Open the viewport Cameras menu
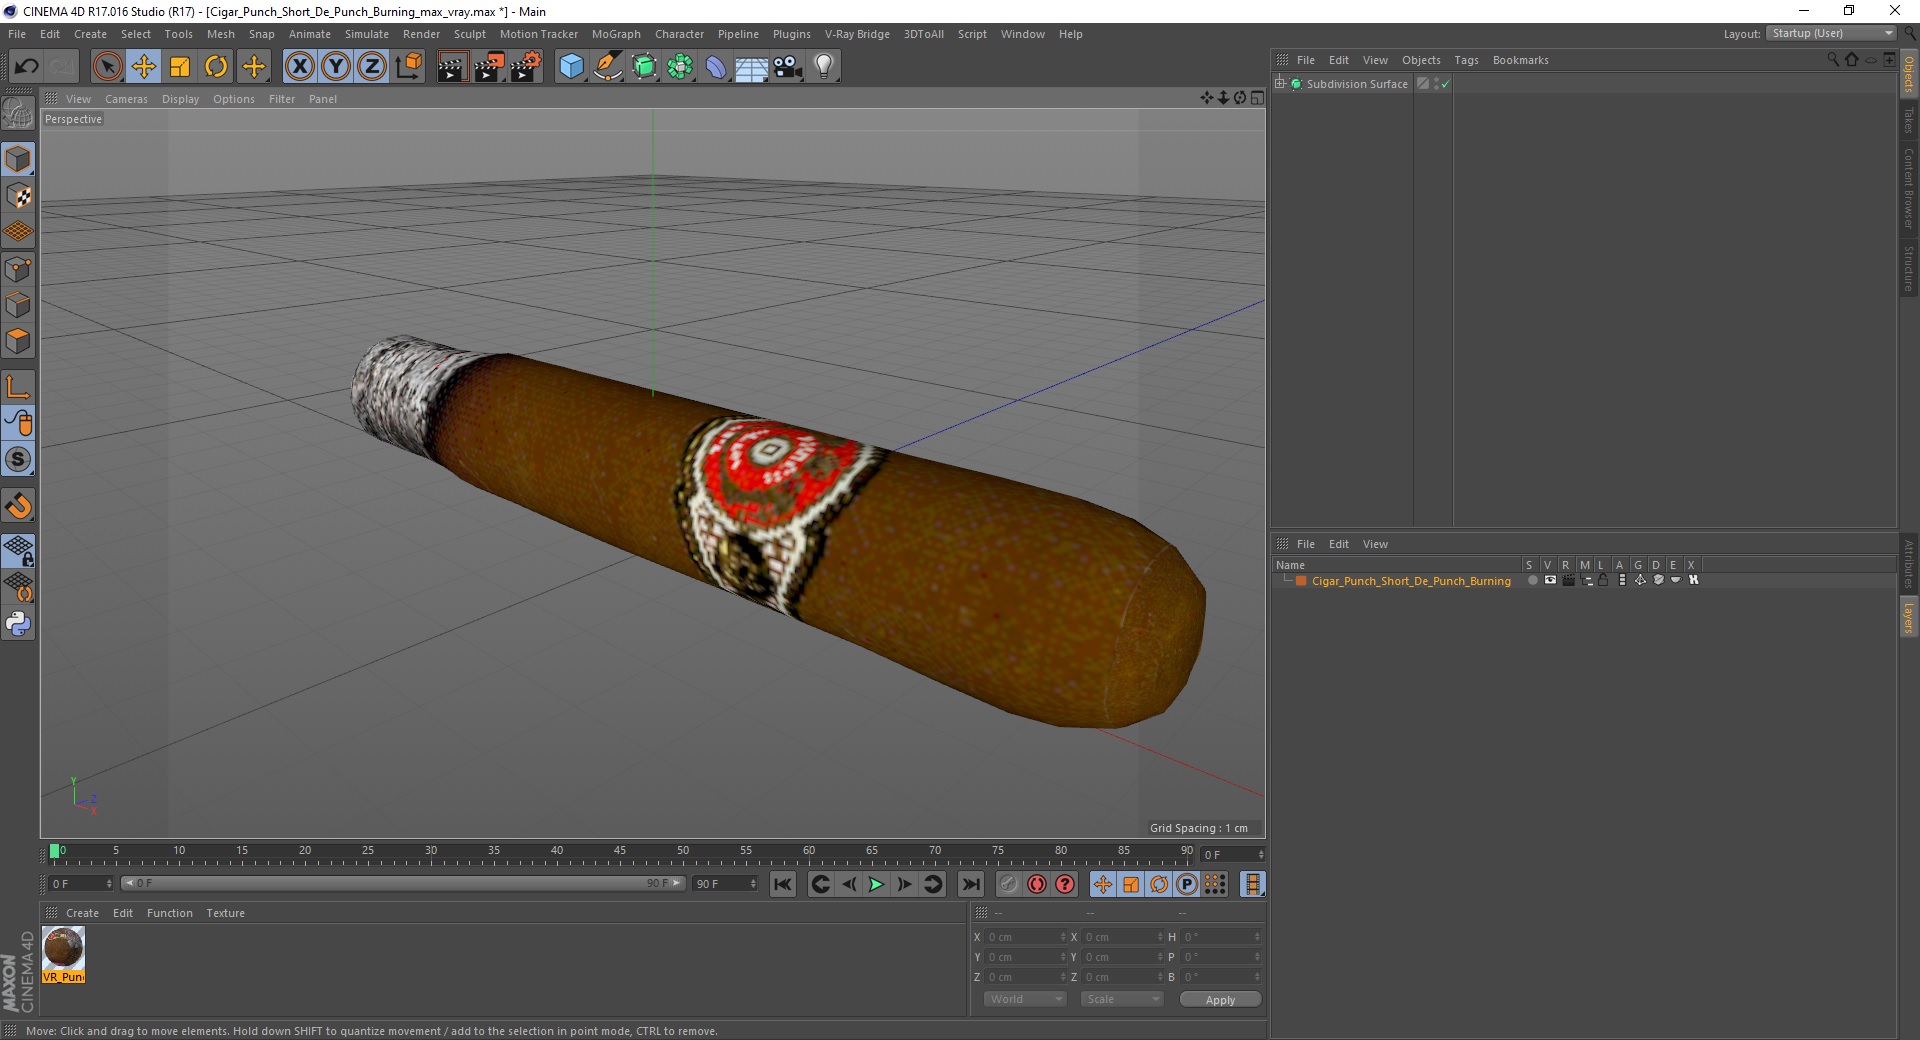1920x1040 pixels. pos(126,99)
